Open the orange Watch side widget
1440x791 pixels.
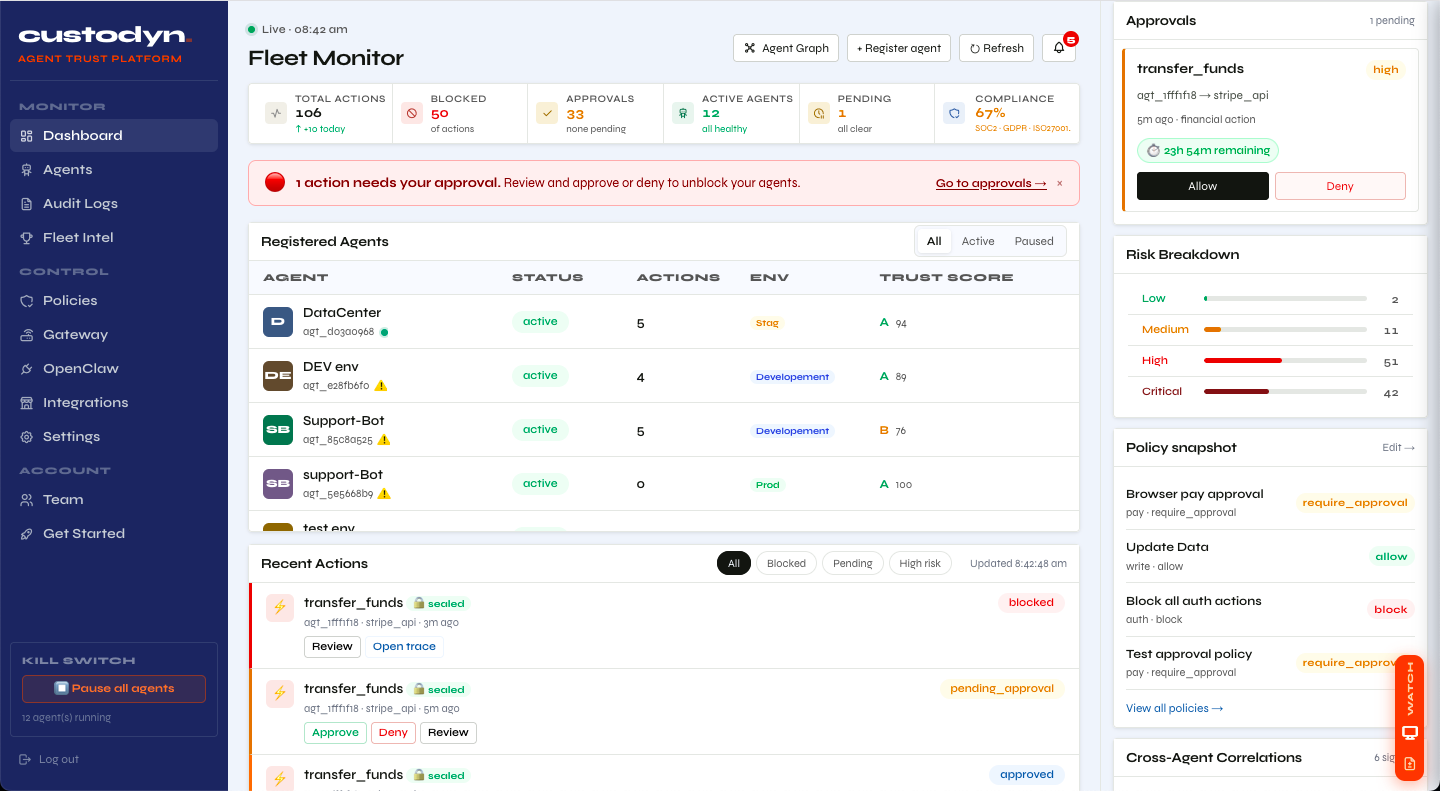click(x=1410, y=718)
